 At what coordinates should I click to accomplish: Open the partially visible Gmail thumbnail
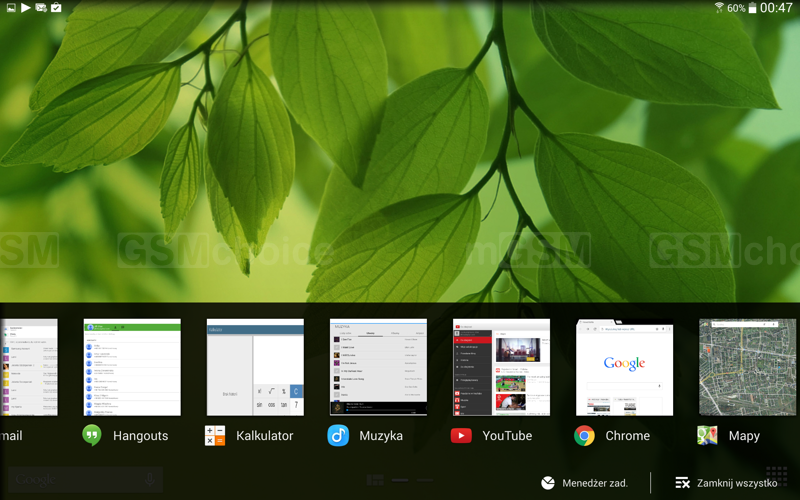28,367
